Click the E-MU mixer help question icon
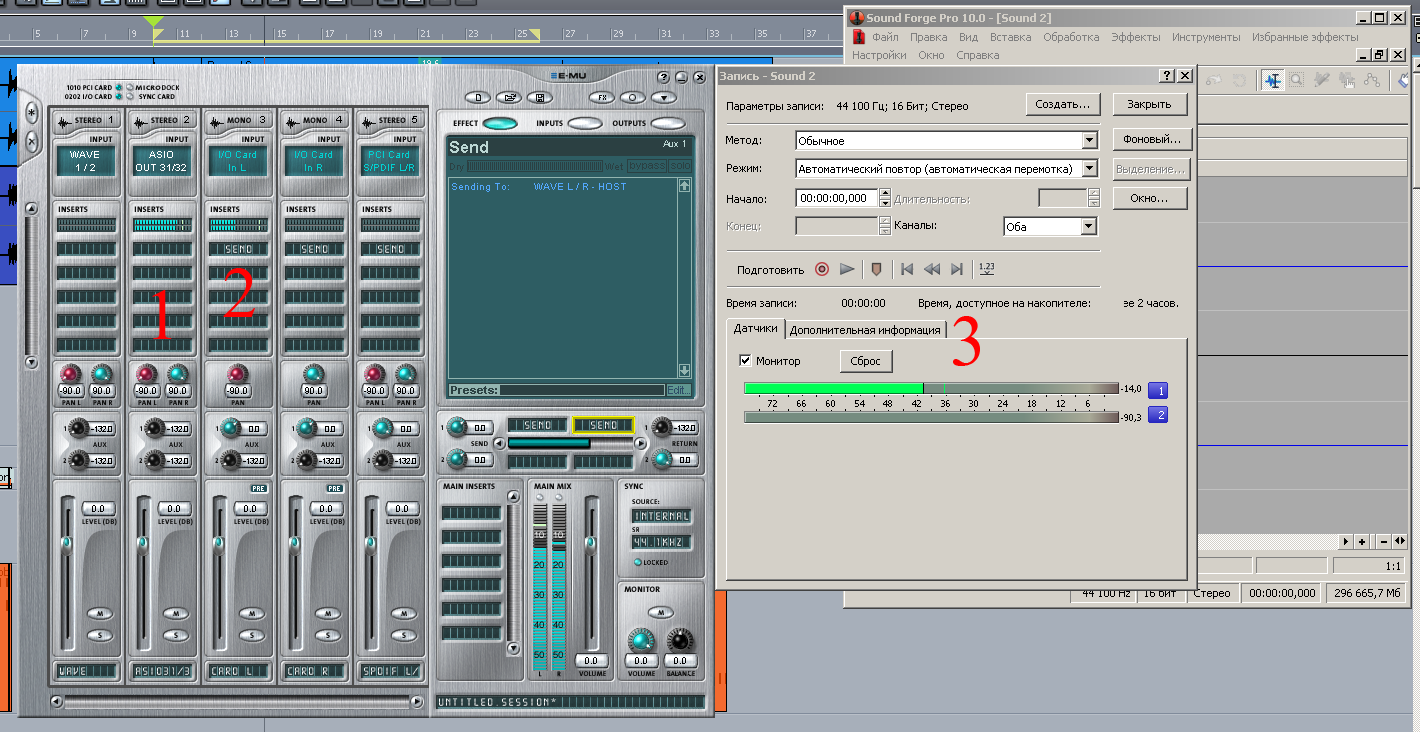The height and width of the screenshot is (732, 1420). (664, 77)
